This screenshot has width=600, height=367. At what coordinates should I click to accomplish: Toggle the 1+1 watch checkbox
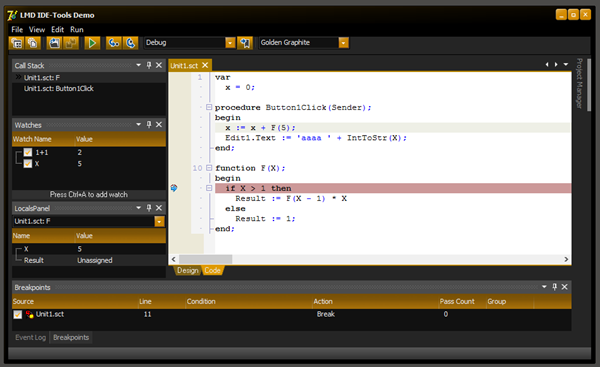pyautogui.click(x=28, y=152)
